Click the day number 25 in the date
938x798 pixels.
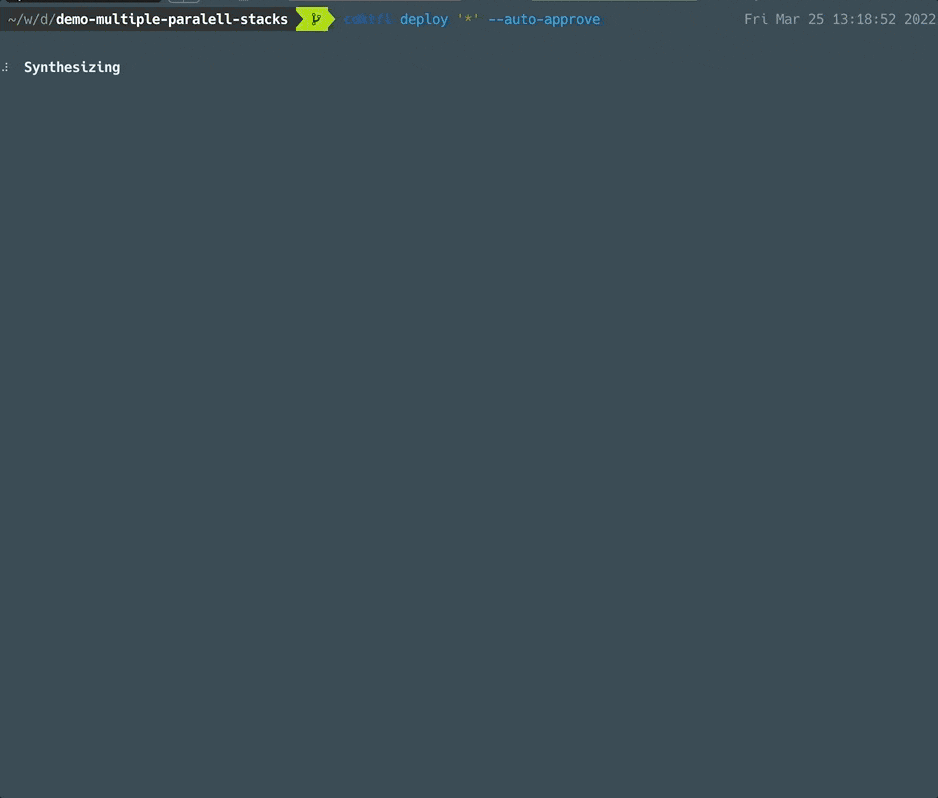[x=816, y=19]
